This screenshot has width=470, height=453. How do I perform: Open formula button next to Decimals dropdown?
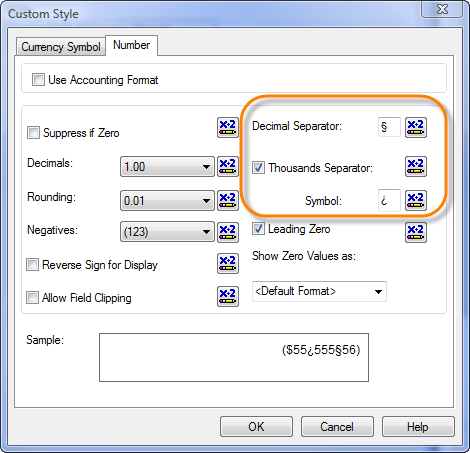(228, 166)
